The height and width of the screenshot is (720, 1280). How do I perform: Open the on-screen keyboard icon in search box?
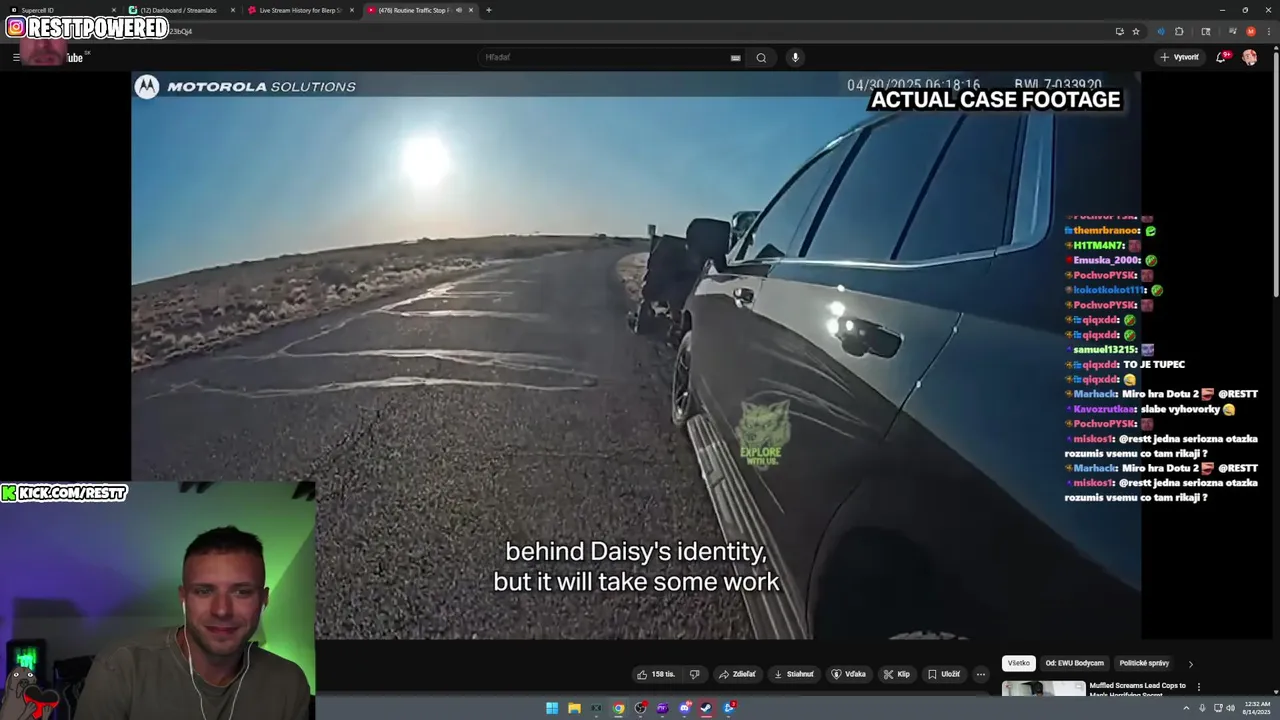point(736,57)
